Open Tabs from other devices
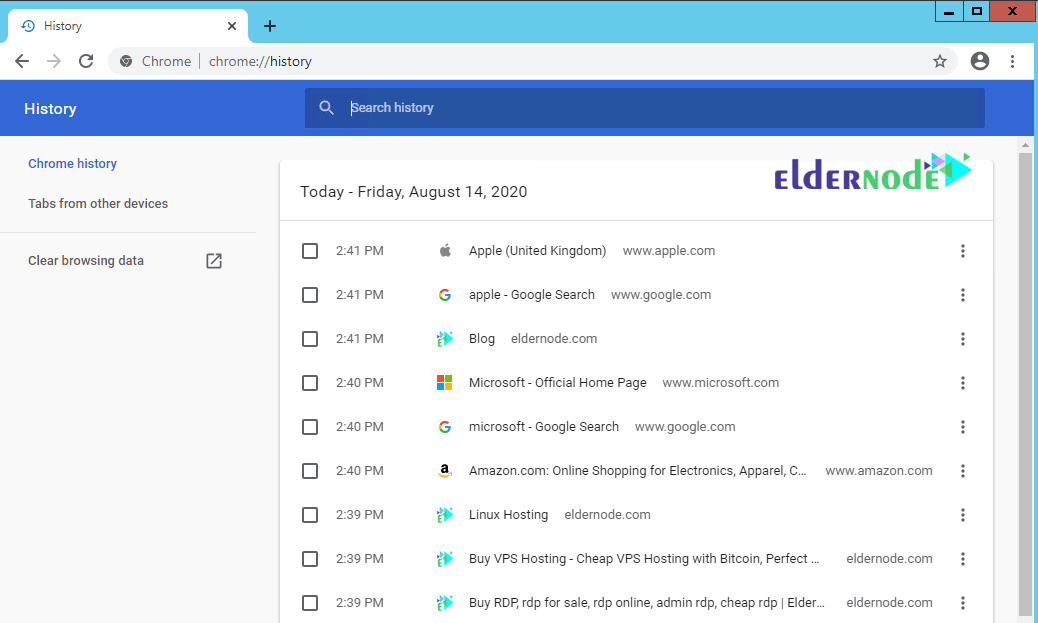This screenshot has height=623, width=1038. coord(98,203)
